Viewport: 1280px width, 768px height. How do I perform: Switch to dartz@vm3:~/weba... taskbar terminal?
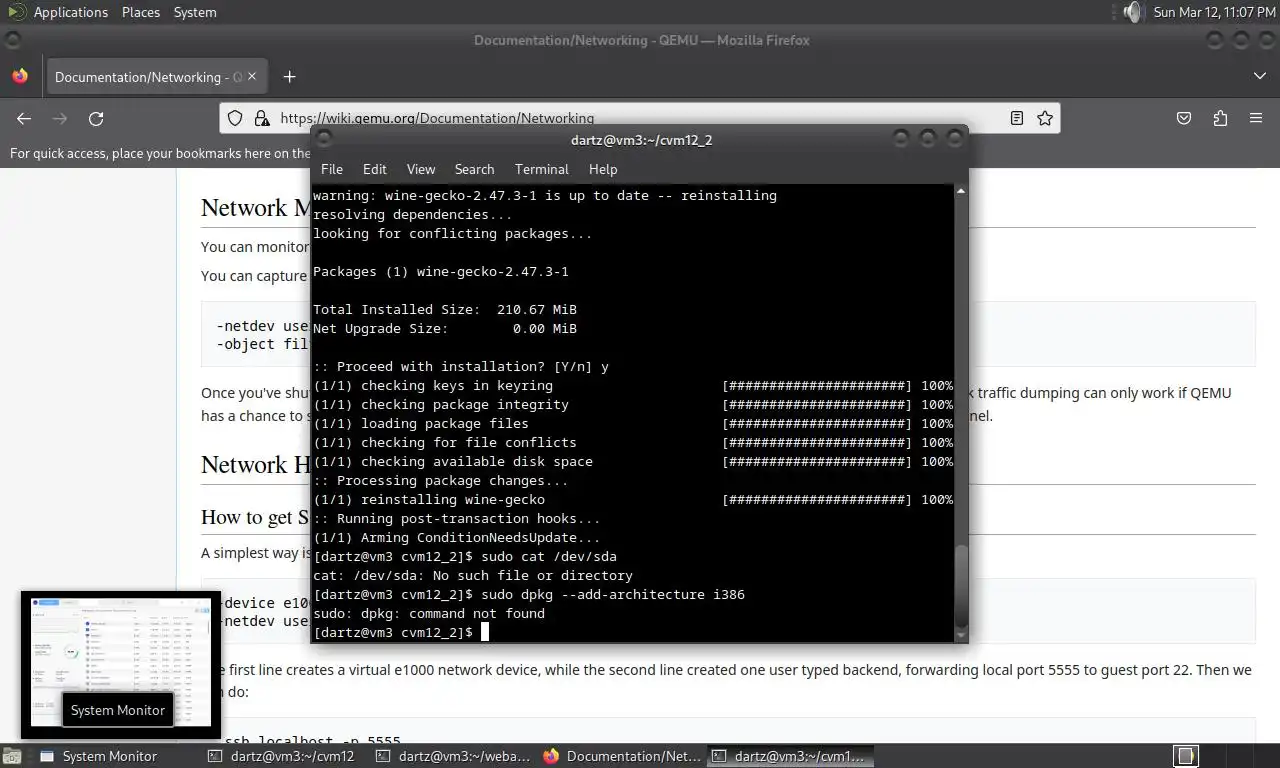(453, 756)
